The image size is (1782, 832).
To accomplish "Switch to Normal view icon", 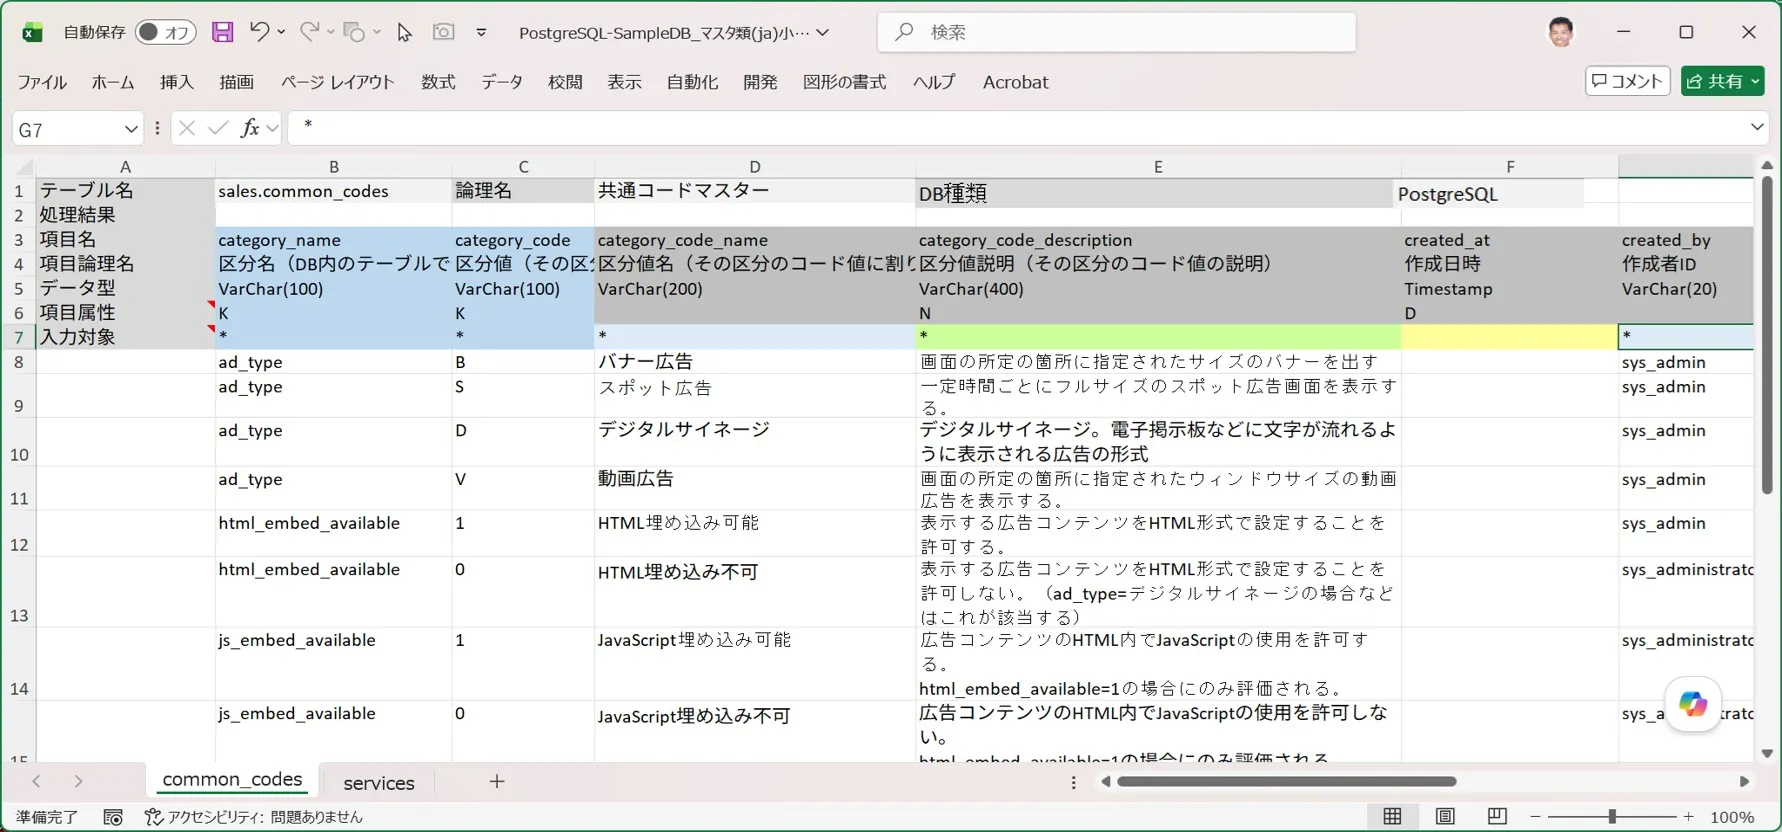I will (1392, 817).
